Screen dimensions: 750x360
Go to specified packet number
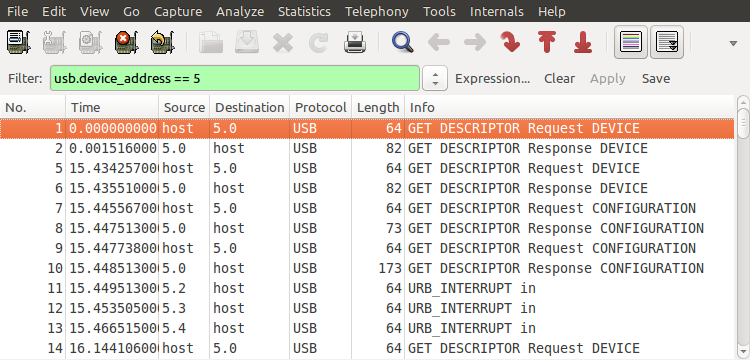point(511,43)
